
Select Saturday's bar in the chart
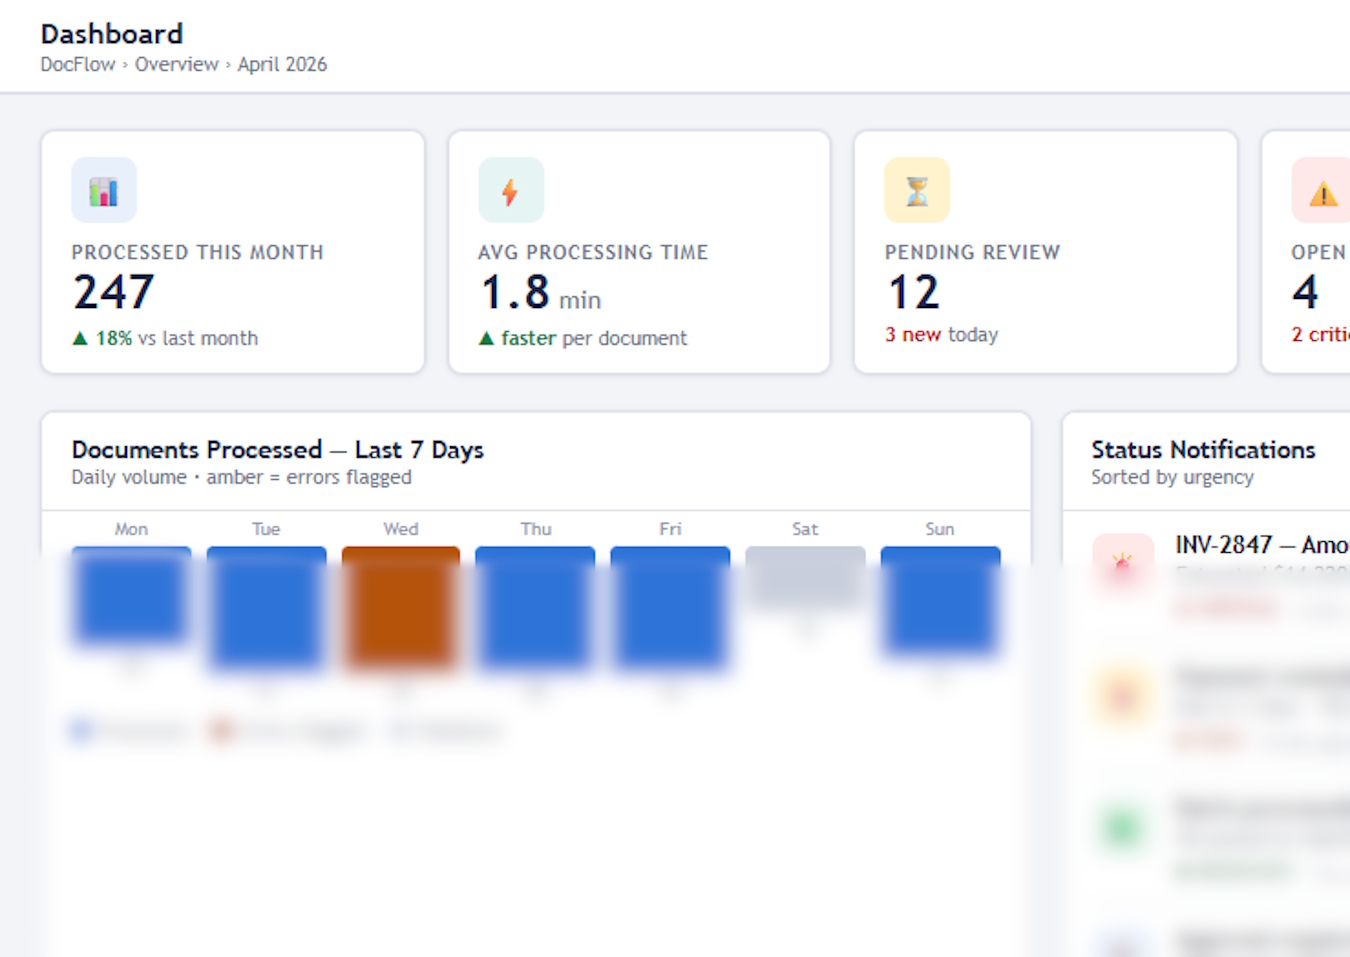pyautogui.click(x=805, y=577)
